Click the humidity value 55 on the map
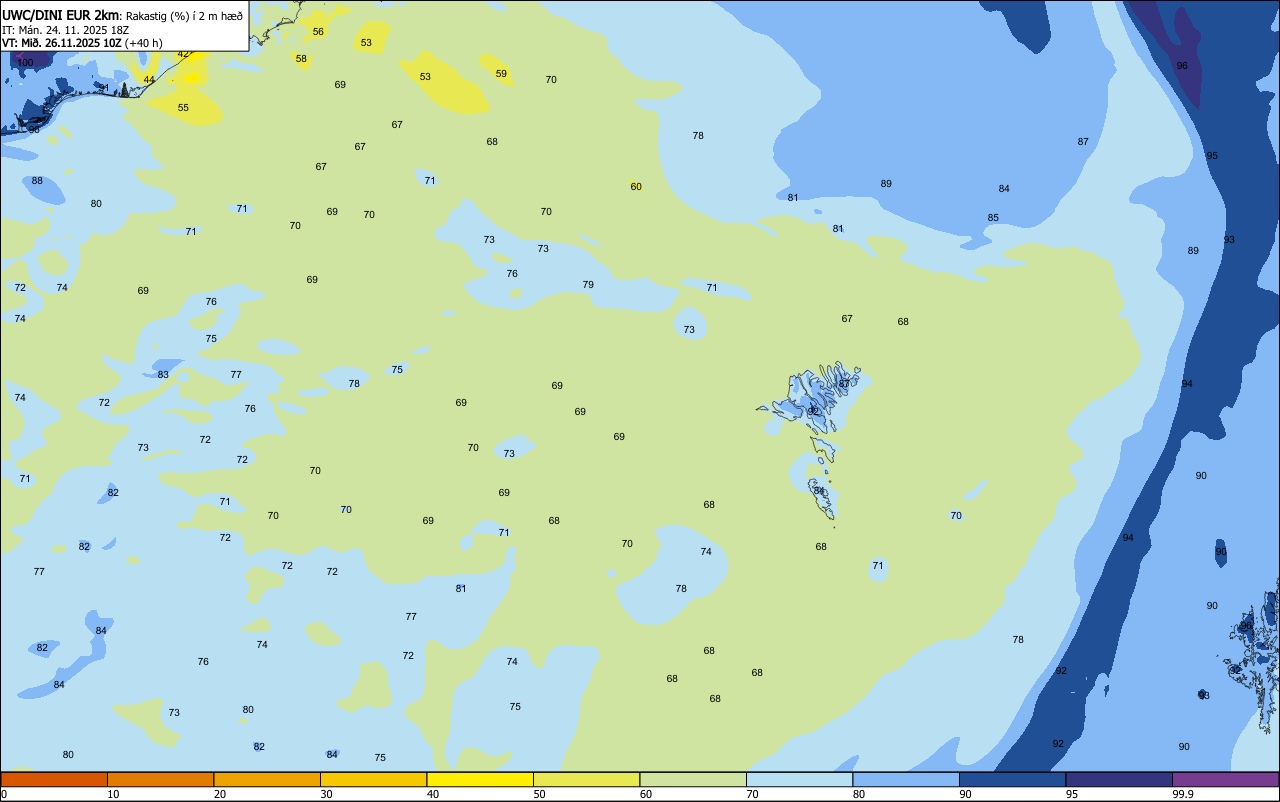Image resolution: width=1280 pixels, height=802 pixels. 183,108
